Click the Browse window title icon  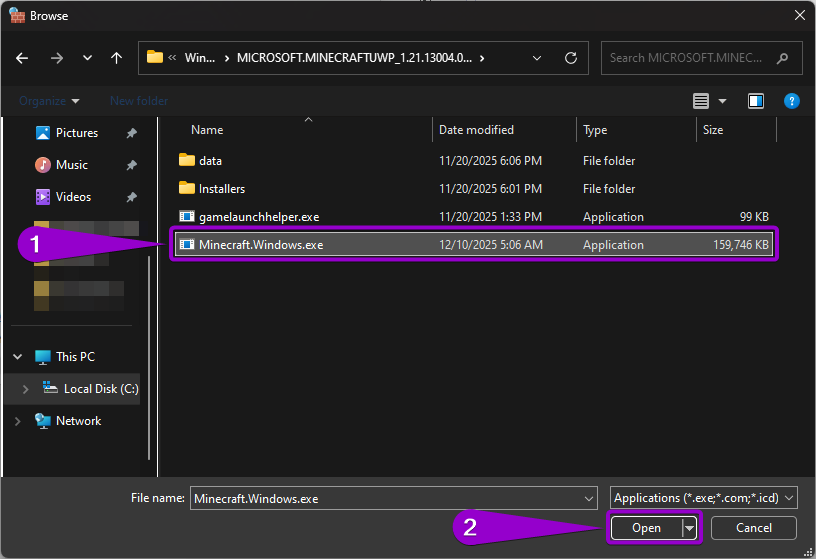pos(17,16)
